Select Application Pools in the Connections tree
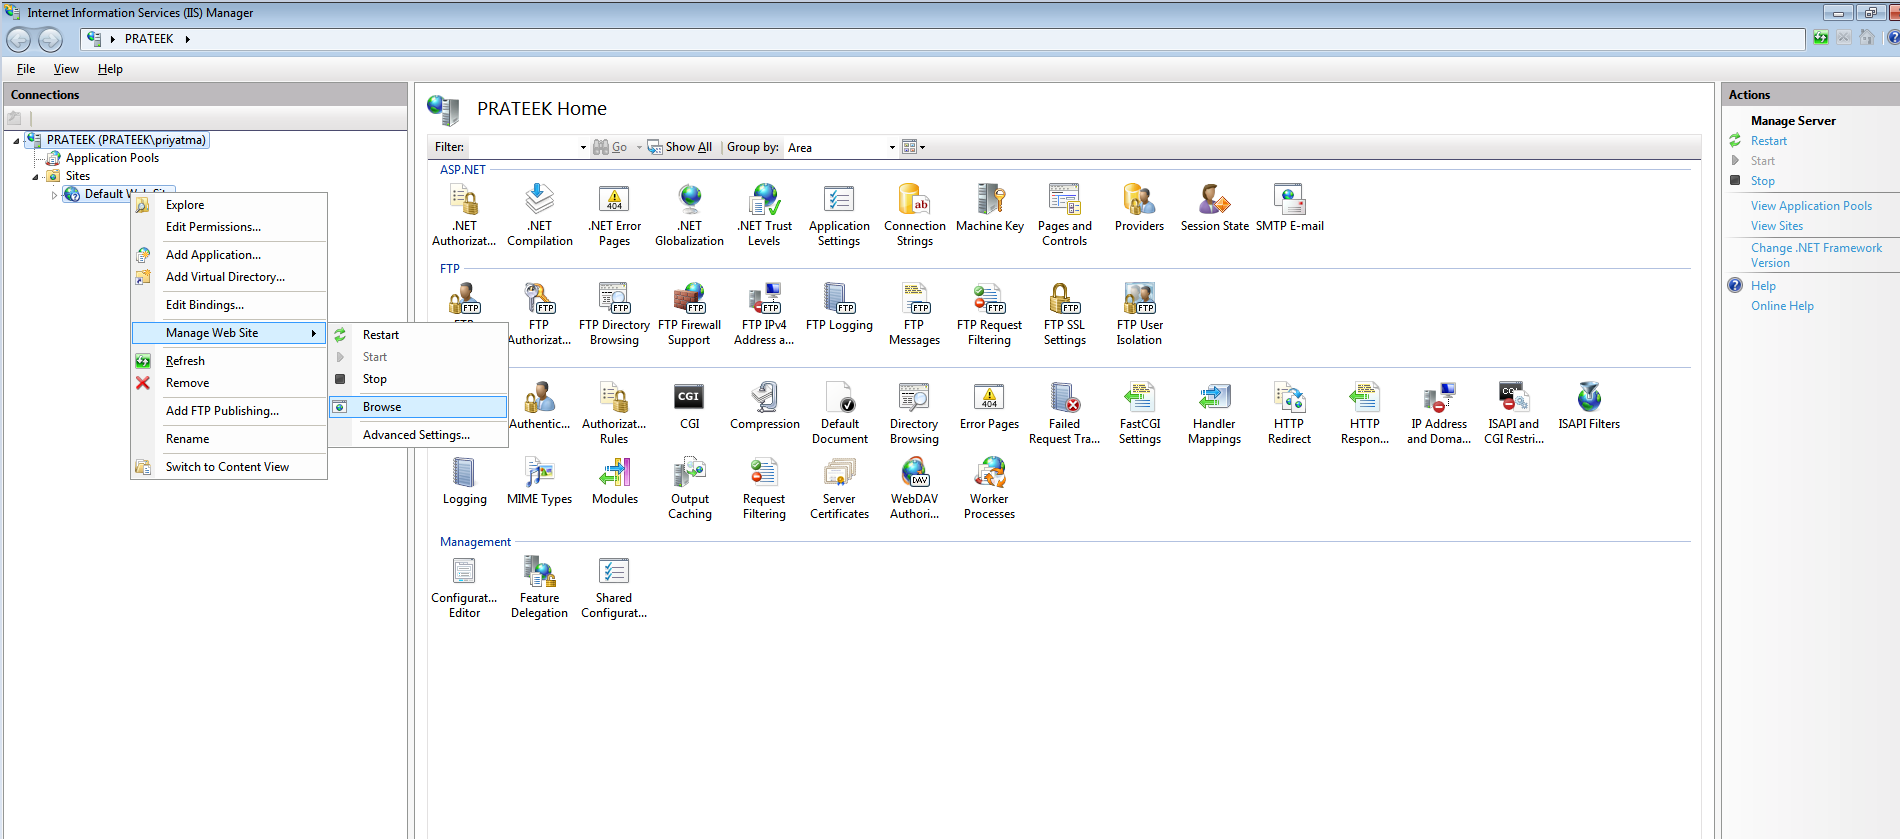 [112, 158]
